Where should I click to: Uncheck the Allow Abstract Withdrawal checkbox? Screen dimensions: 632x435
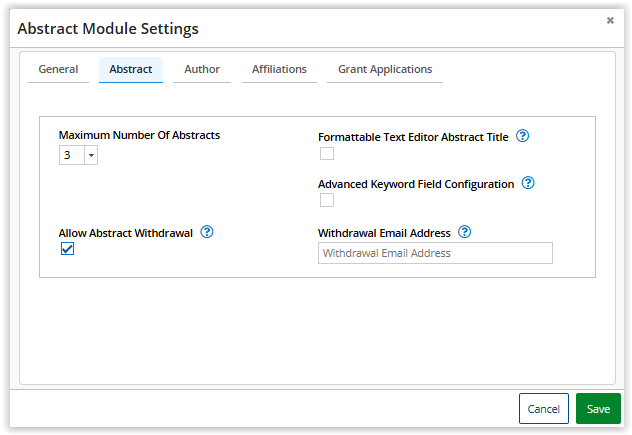pyautogui.click(x=67, y=249)
